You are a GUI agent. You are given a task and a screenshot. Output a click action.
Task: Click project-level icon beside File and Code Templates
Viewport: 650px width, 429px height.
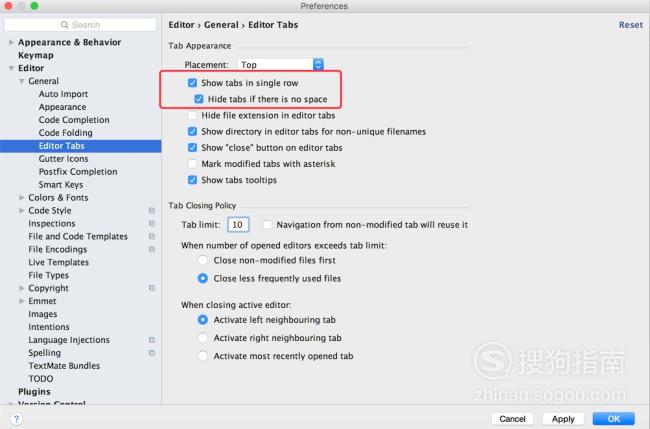click(152, 236)
